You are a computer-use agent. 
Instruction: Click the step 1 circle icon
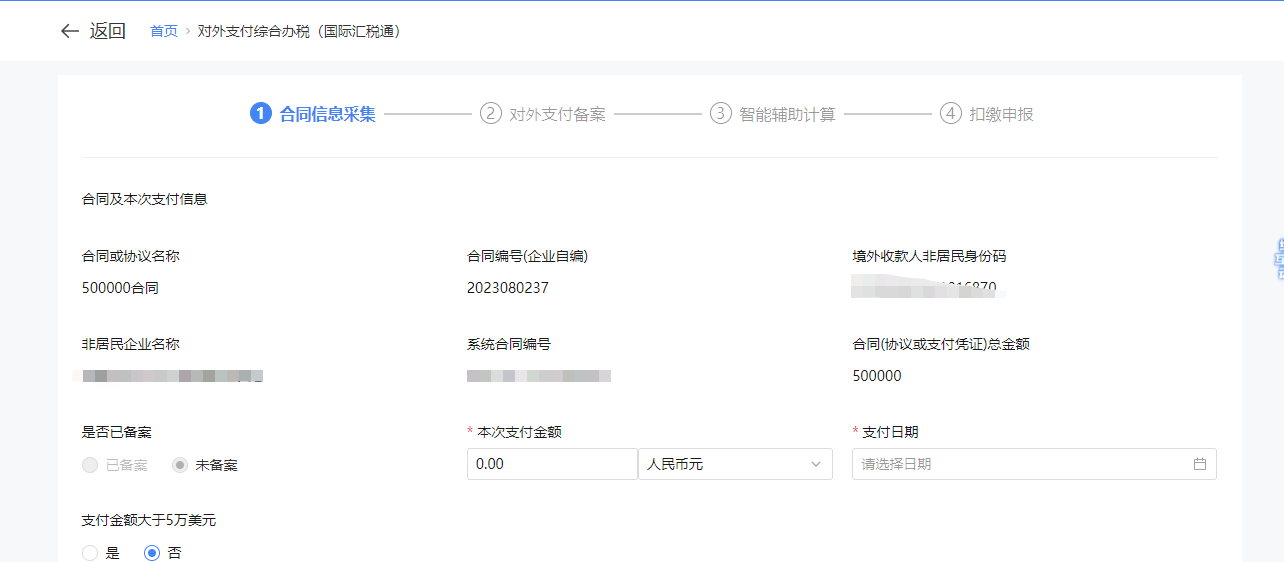260,114
